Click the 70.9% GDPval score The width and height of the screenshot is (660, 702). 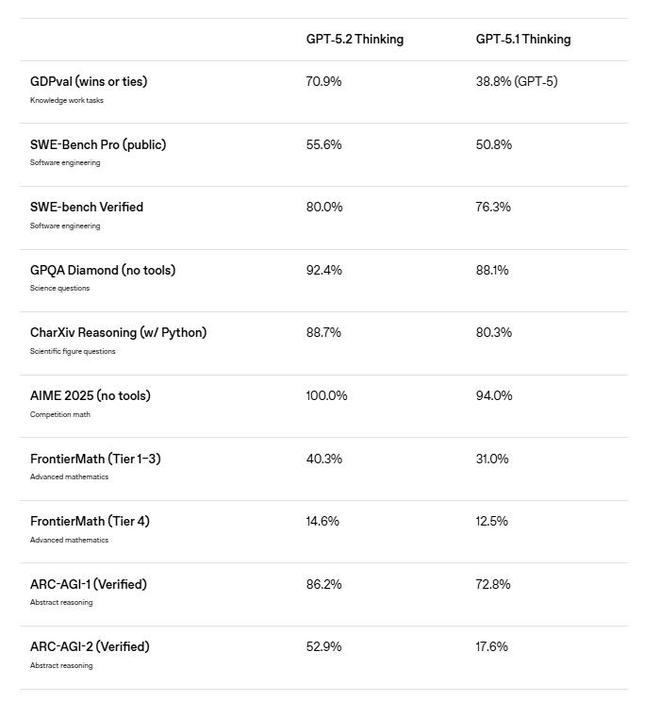[323, 81]
